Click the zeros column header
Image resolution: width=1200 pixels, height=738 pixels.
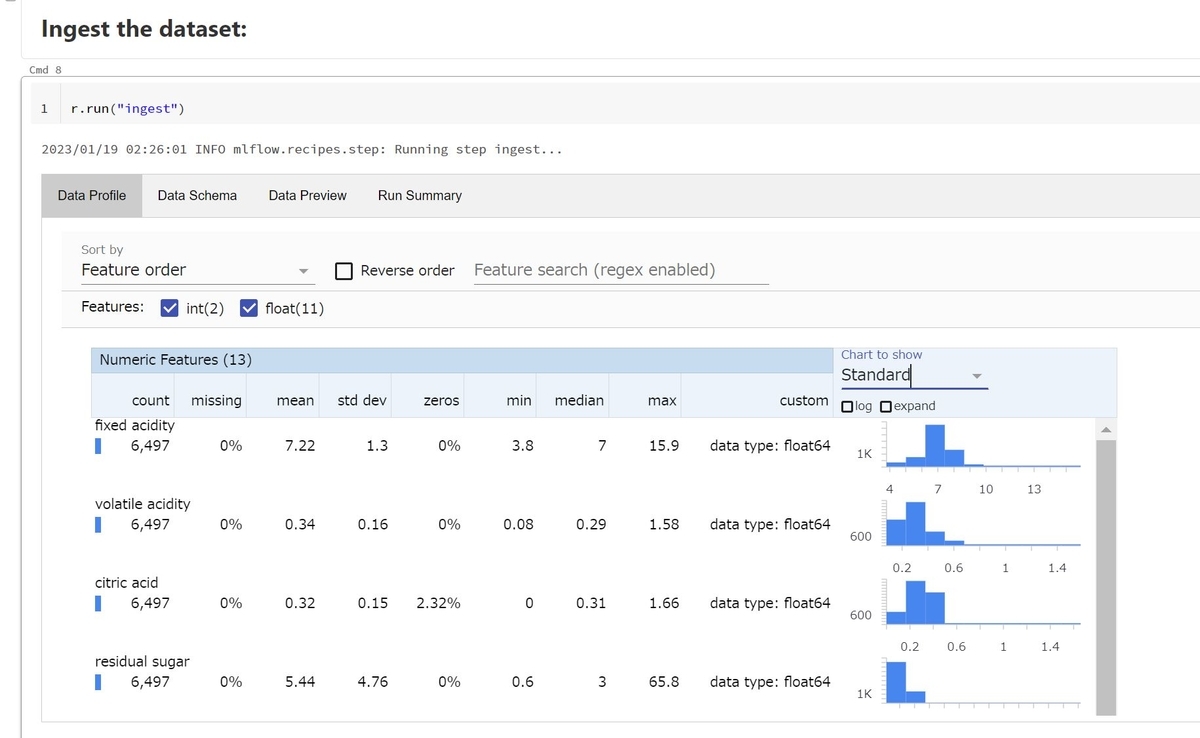click(441, 400)
